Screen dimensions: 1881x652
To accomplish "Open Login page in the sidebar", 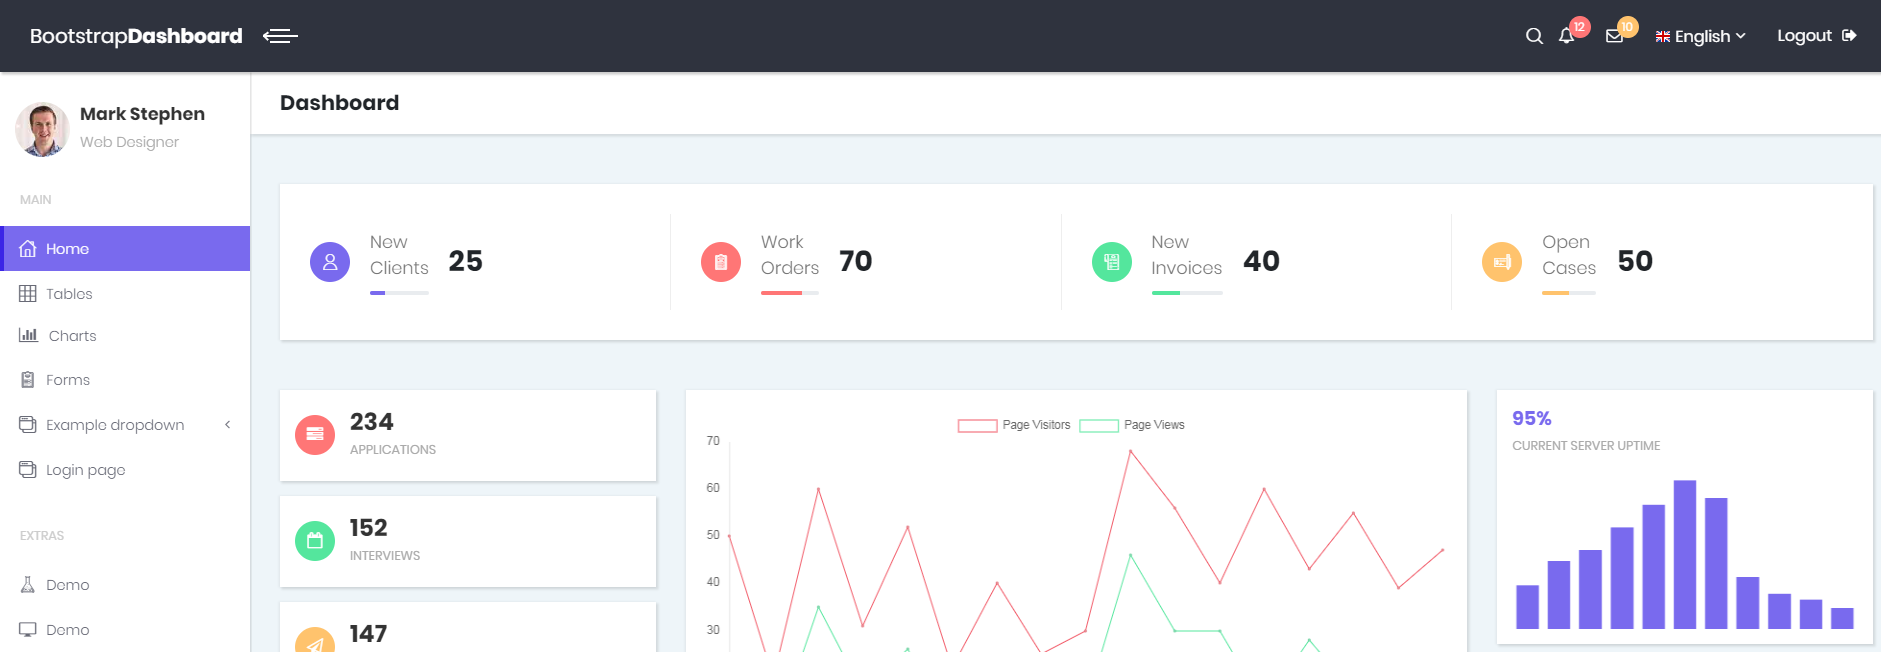I will pyautogui.click(x=125, y=469).
